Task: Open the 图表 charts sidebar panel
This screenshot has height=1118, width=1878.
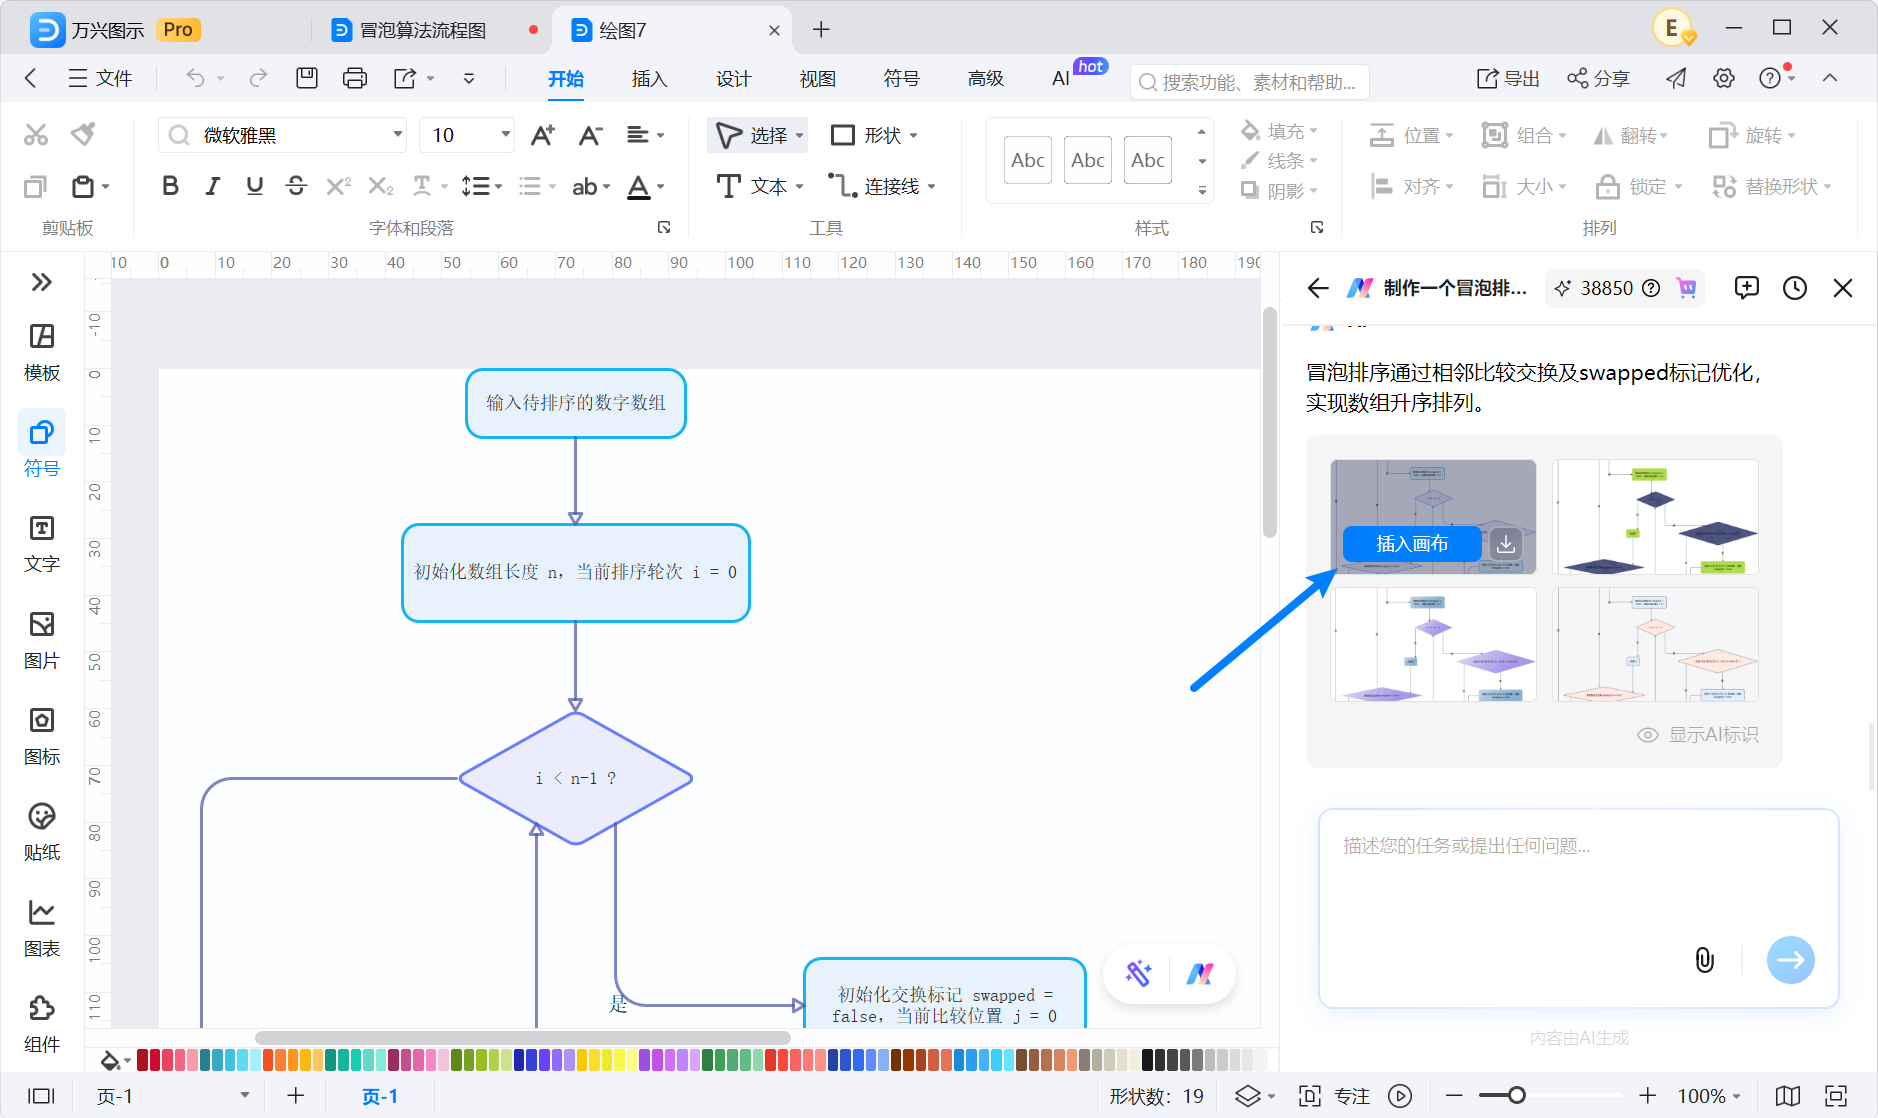Action: 42,928
